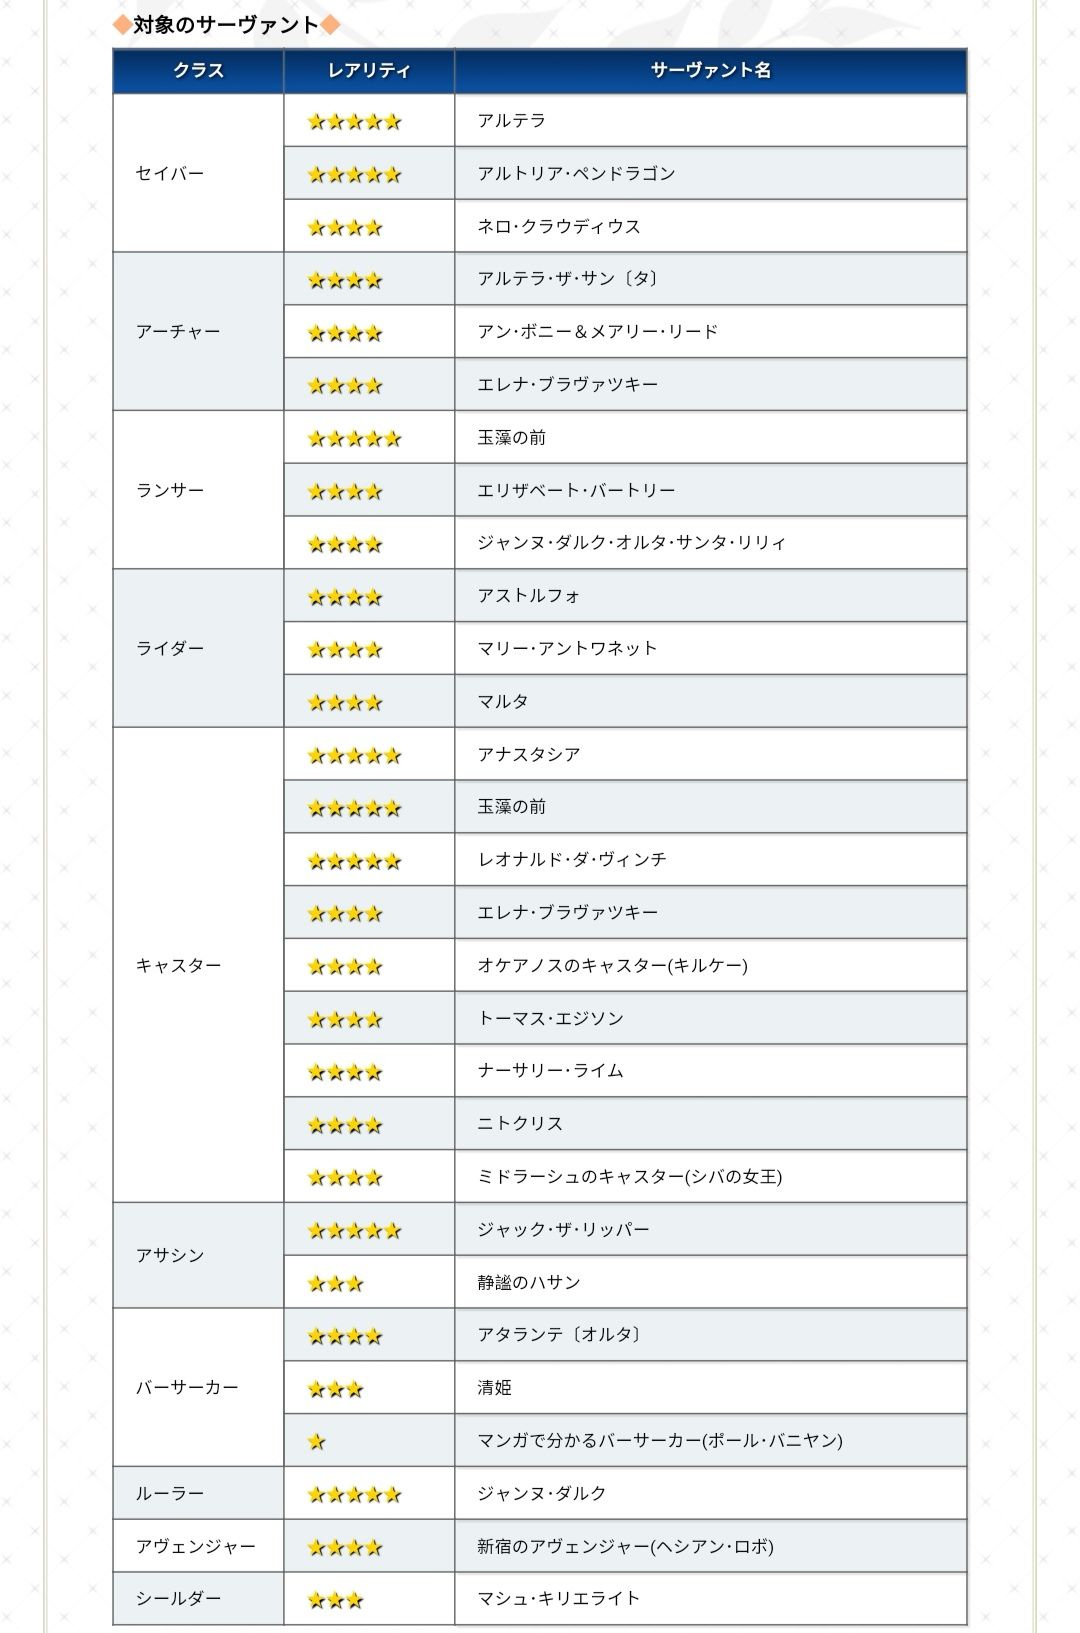The width and height of the screenshot is (1080, 1633).
Task: Click the star rating beside ネロ・クラウディウス
Action: click(x=345, y=227)
